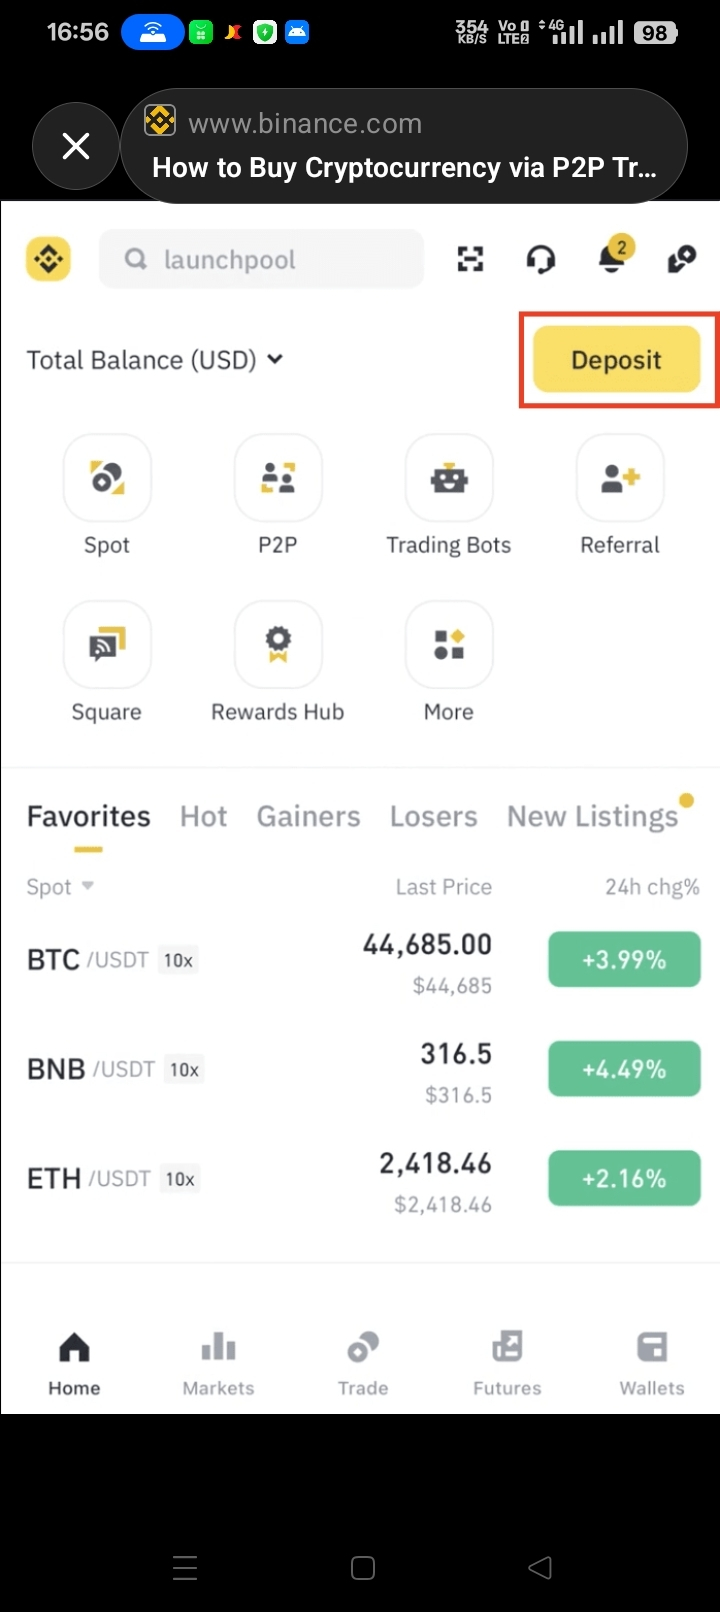
Task: Open the P2P trading shortcut
Action: pos(278,478)
